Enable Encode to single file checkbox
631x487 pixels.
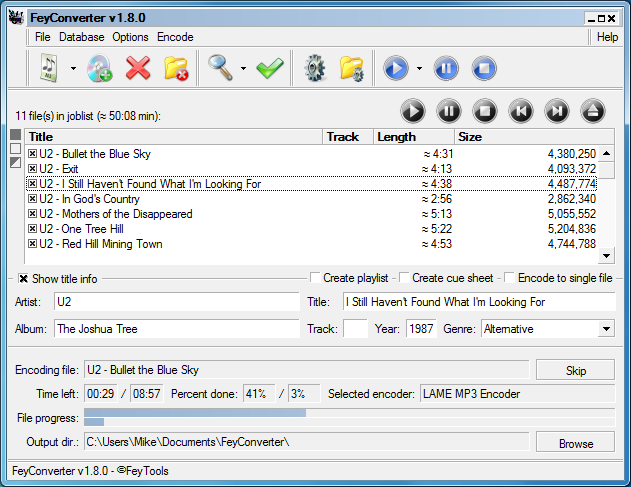point(509,278)
